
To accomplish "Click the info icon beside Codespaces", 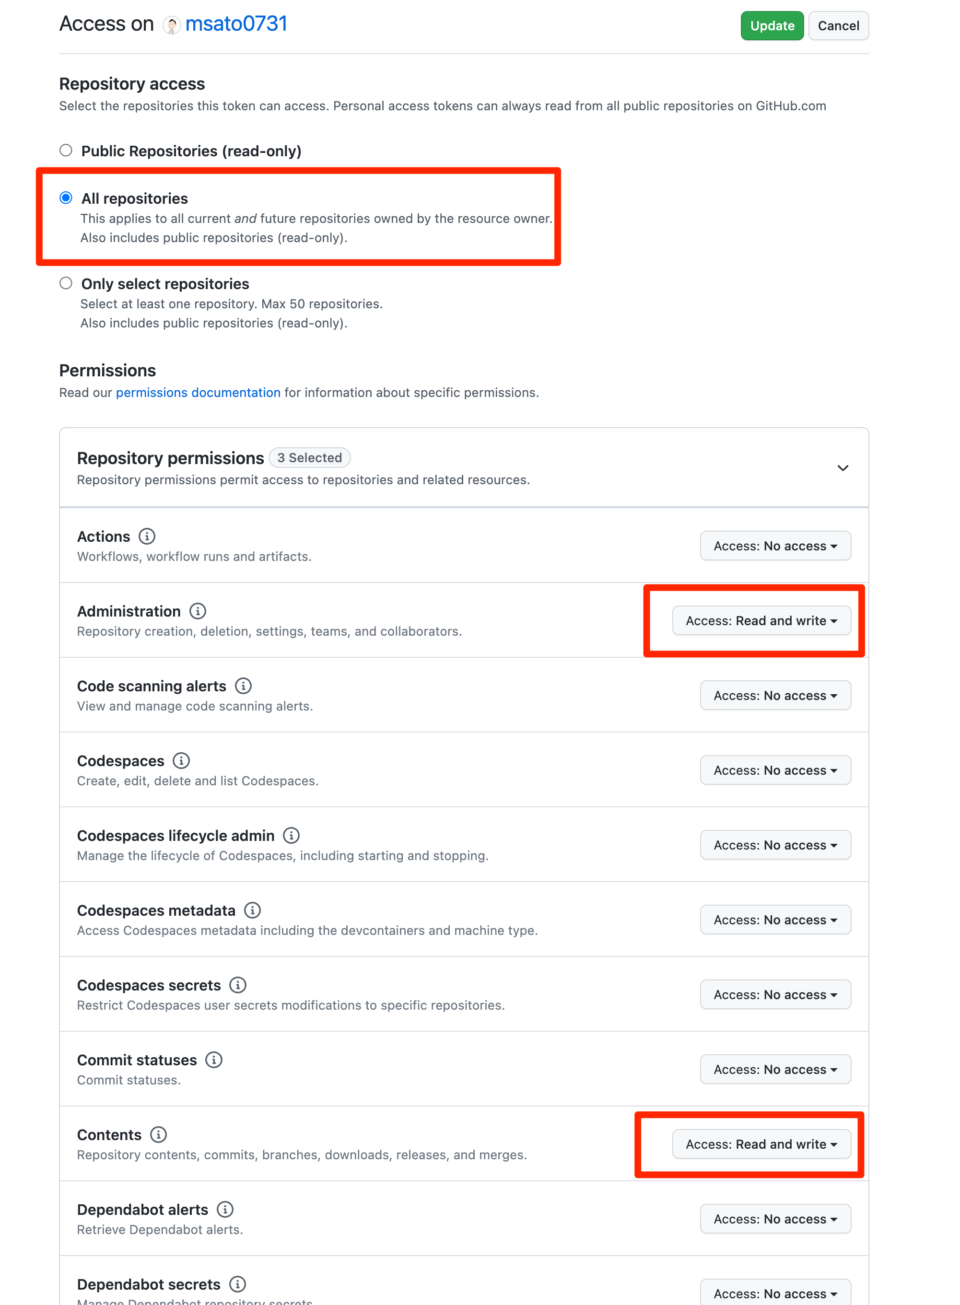I will click(x=181, y=760).
